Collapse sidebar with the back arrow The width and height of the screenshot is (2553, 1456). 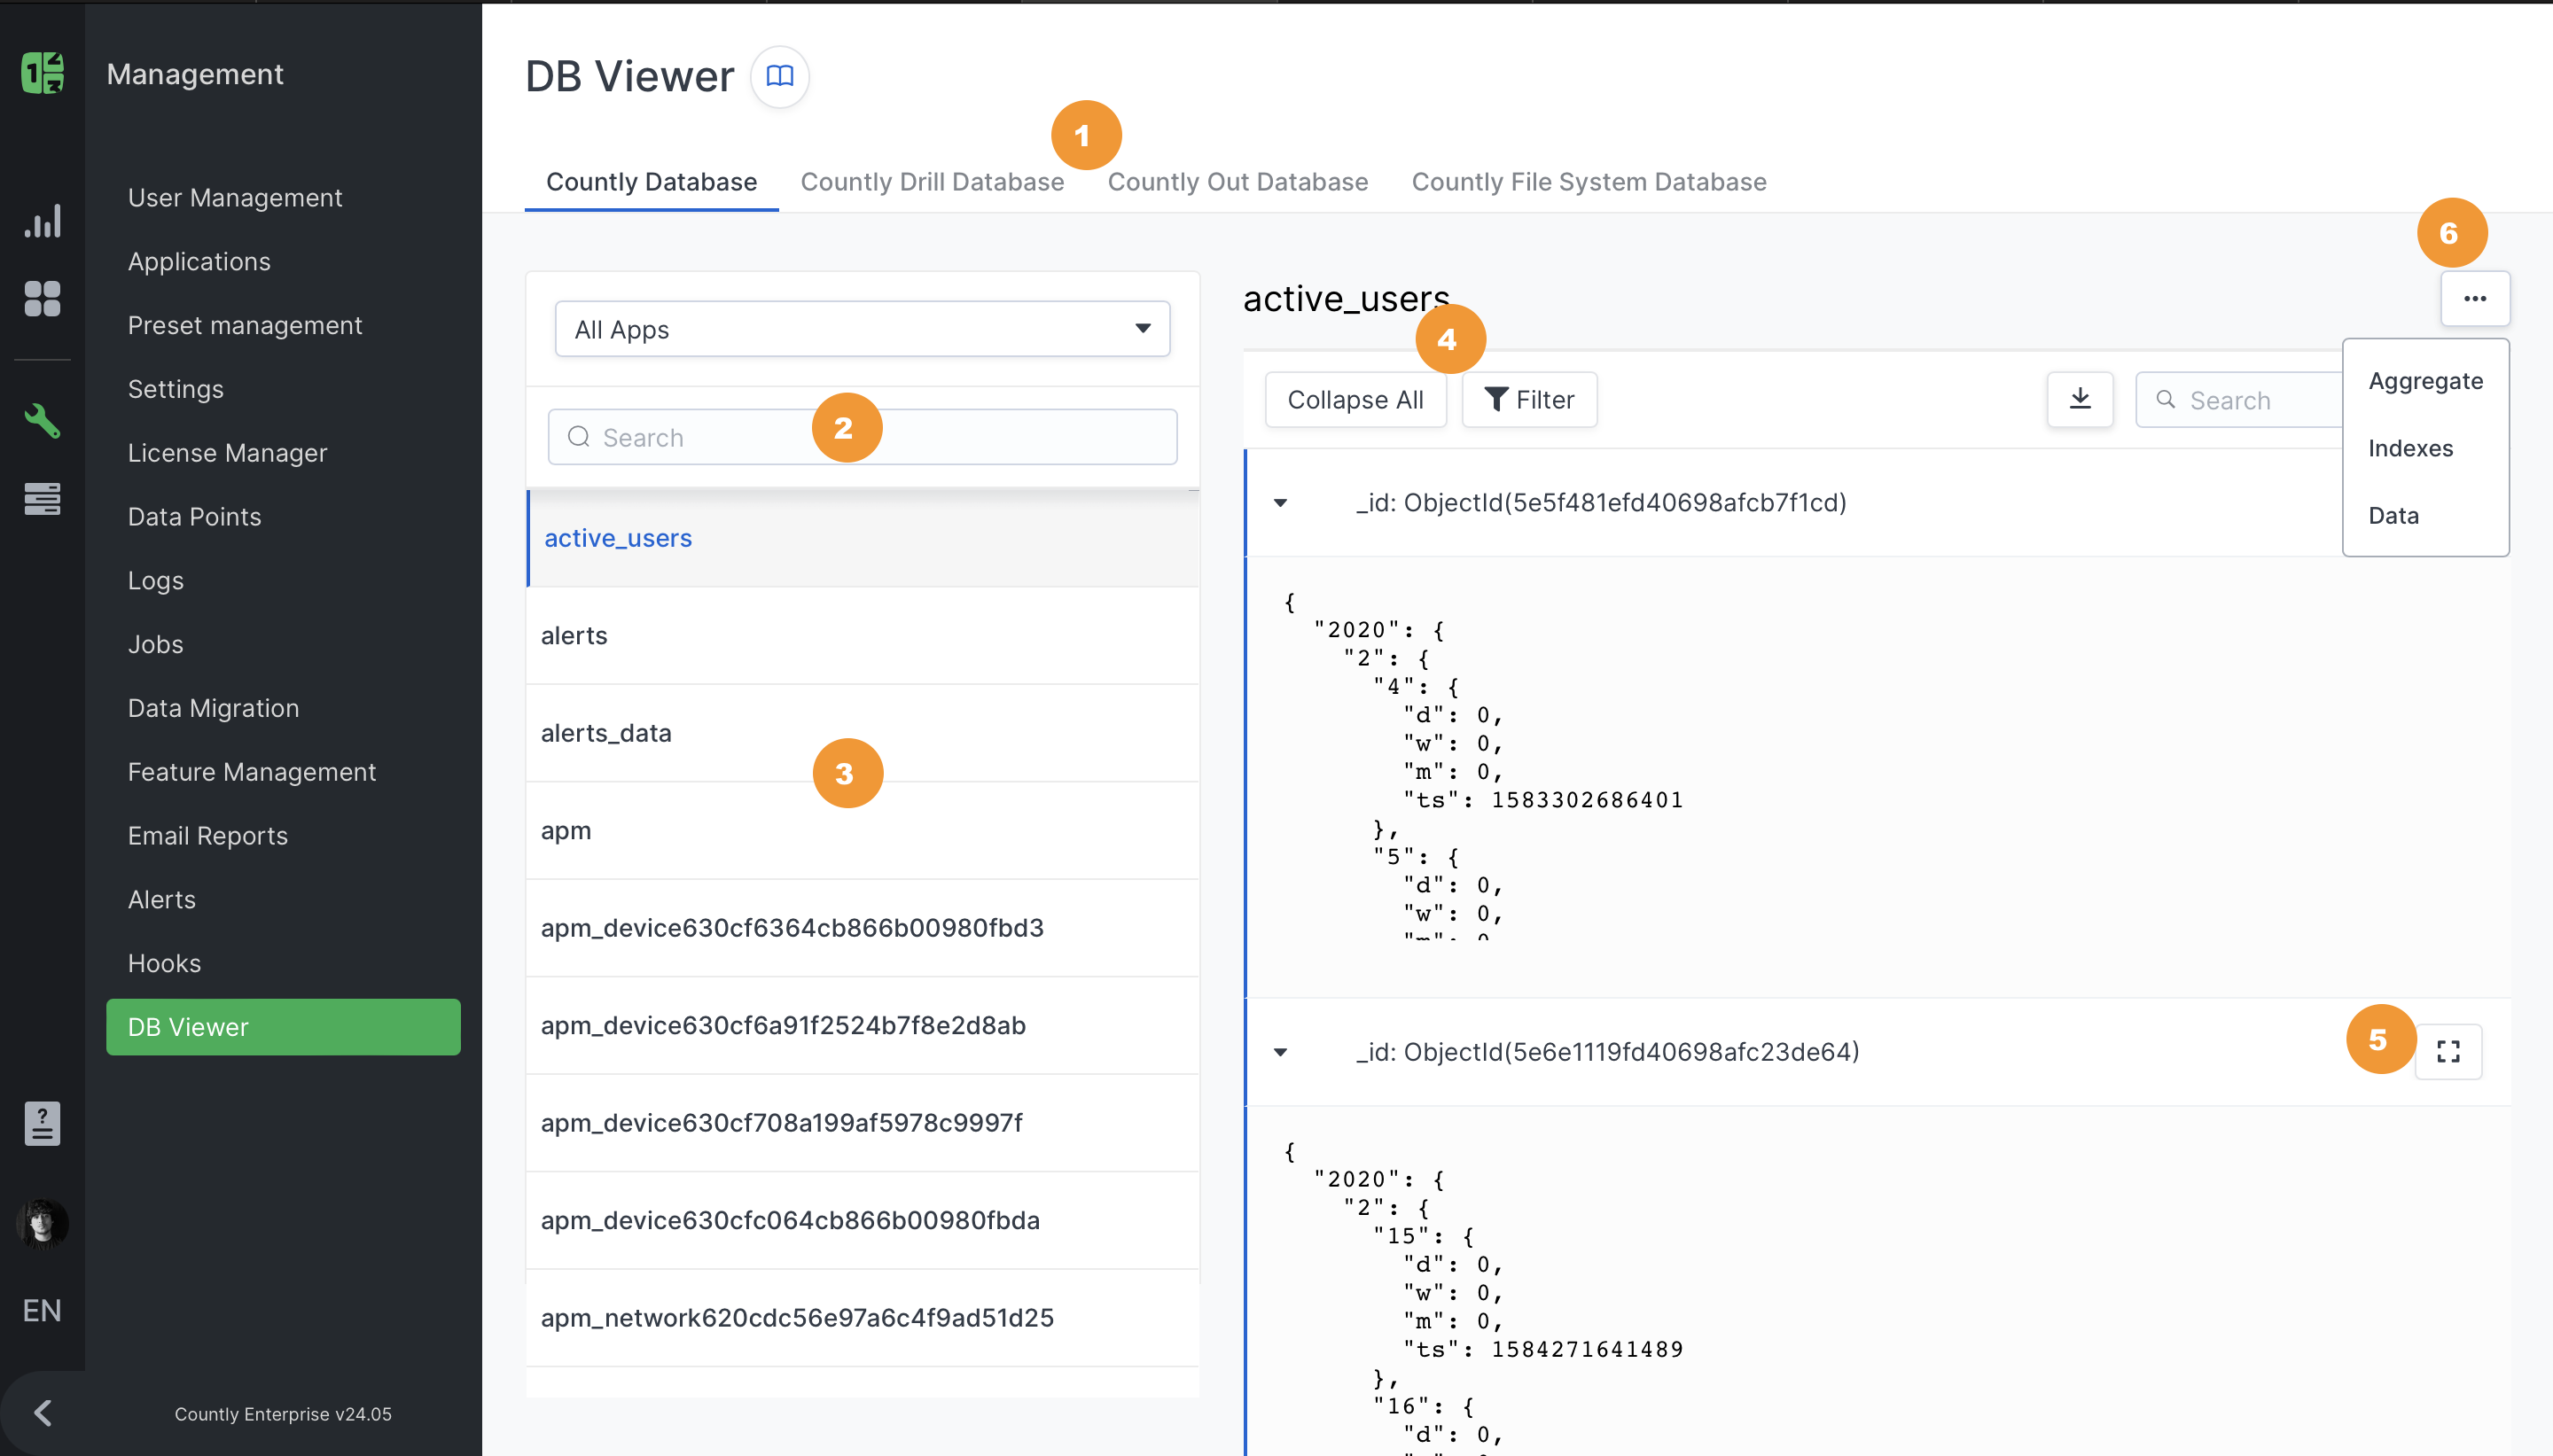click(42, 1413)
